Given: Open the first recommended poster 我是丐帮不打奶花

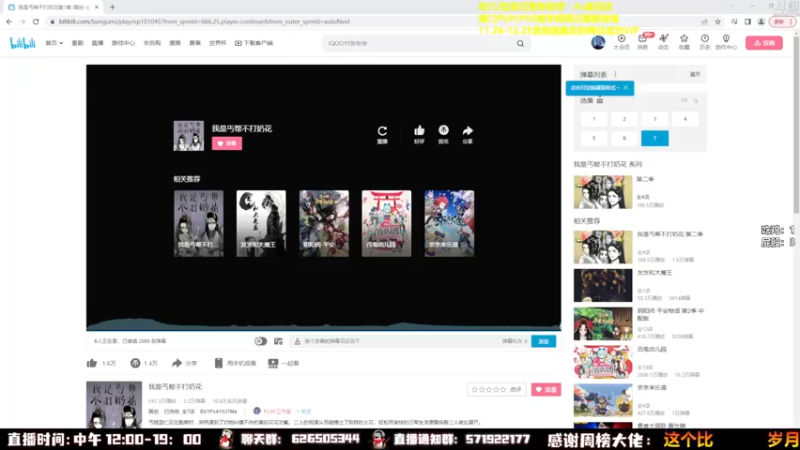Looking at the screenshot, I should coord(198,223).
